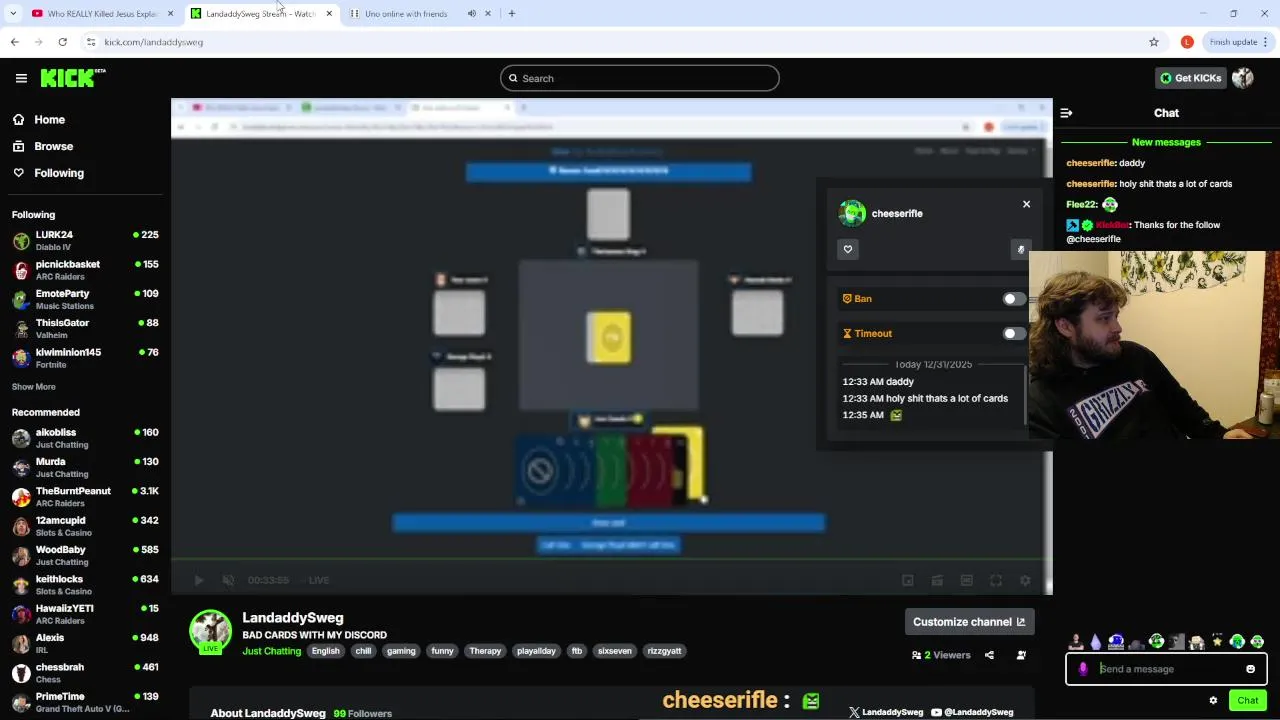Screen dimensions: 1280x720
Task: Open chessbrah recommended channel
Action: tap(85, 673)
